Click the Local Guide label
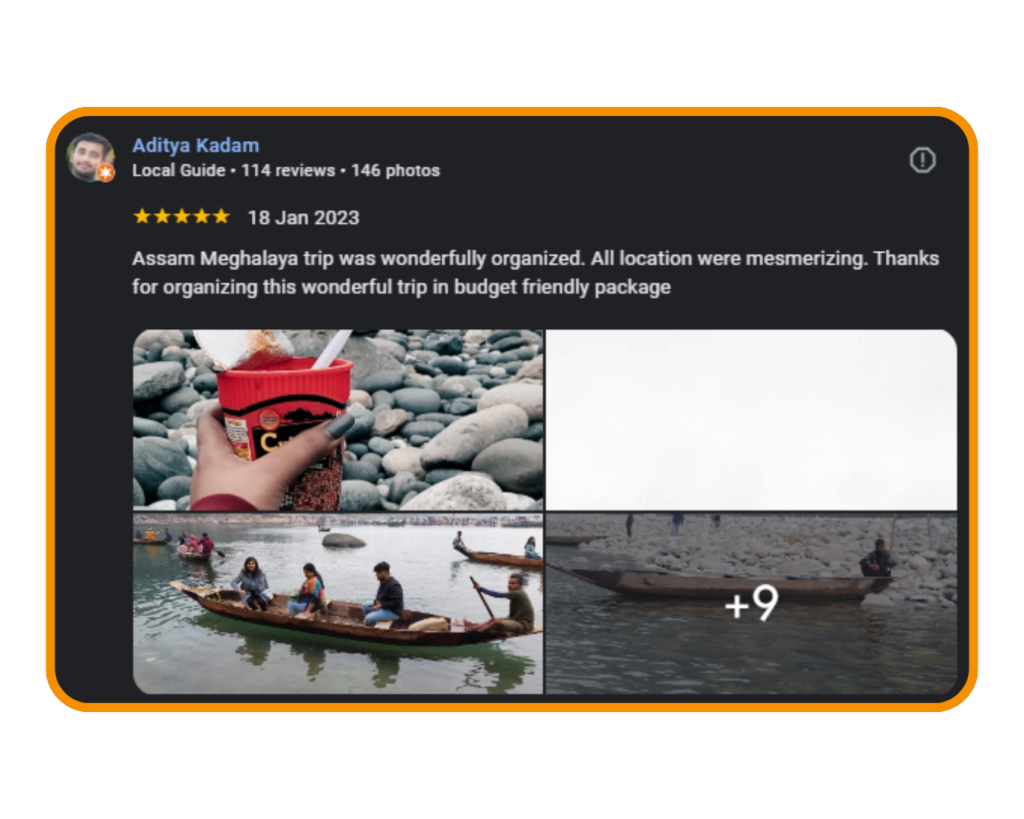This screenshot has width=1024, height=819. click(179, 170)
